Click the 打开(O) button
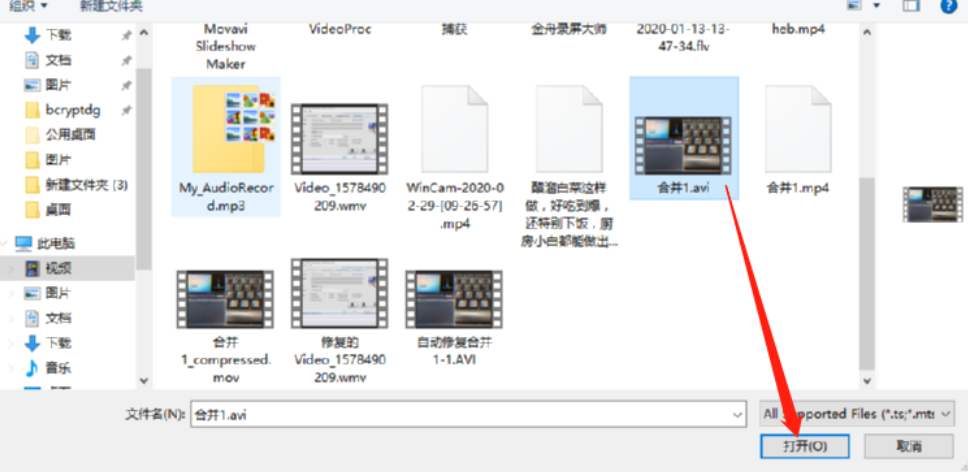 (x=804, y=445)
